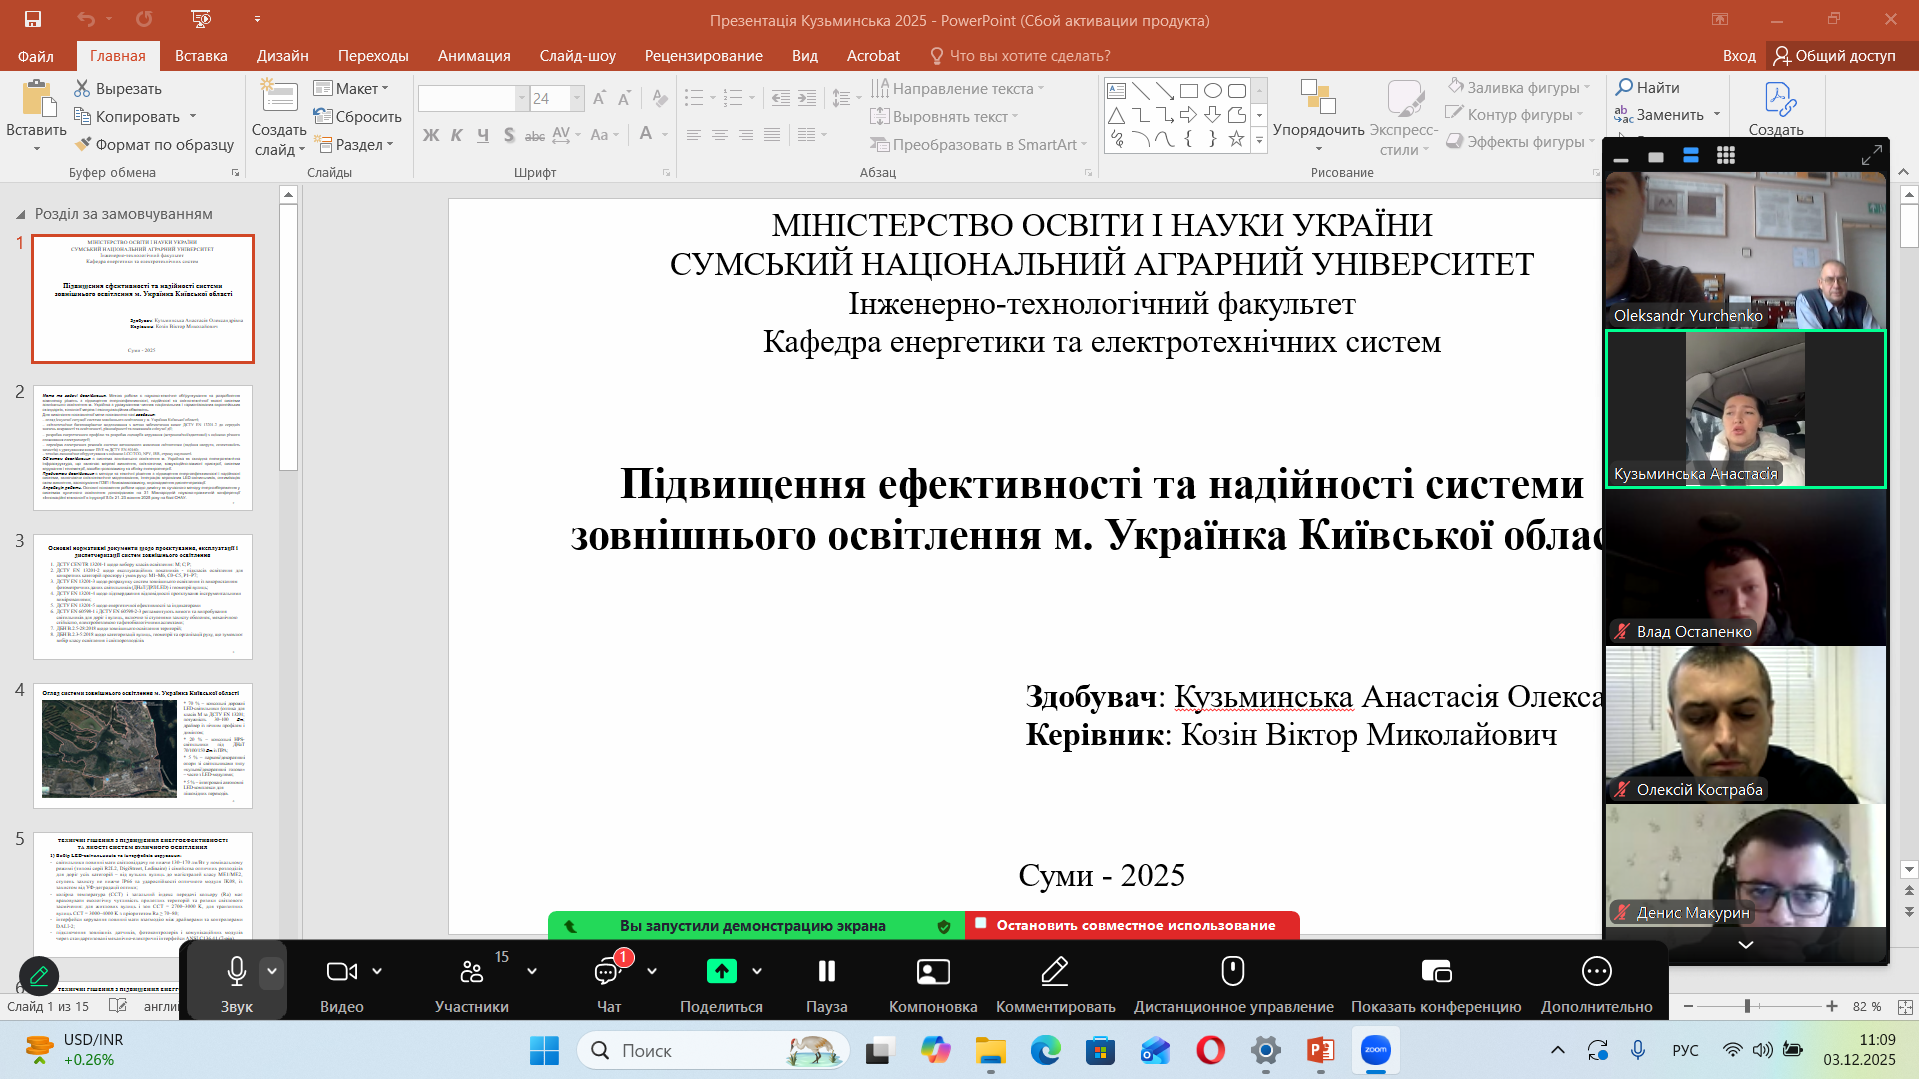Open the Слайд-шоу ribbon tab
The image size is (1919, 1079).
point(577,56)
